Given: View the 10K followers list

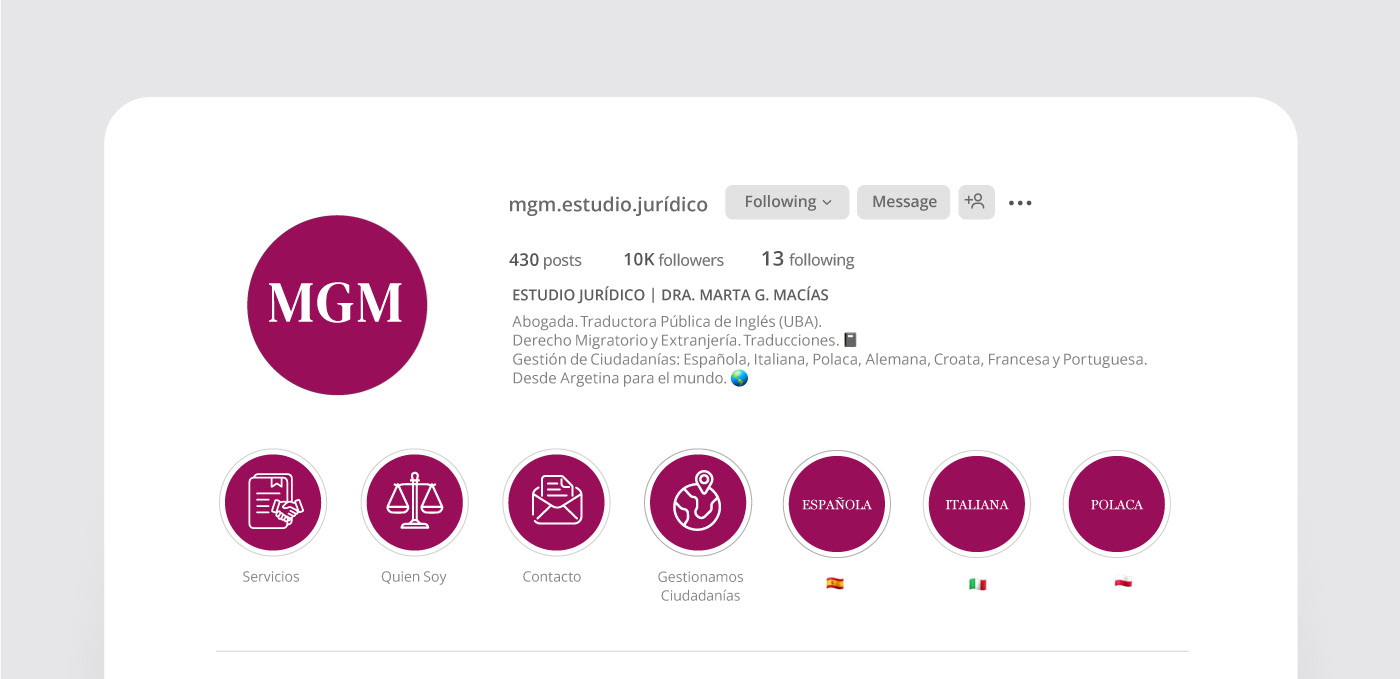Looking at the screenshot, I should (673, 260).
